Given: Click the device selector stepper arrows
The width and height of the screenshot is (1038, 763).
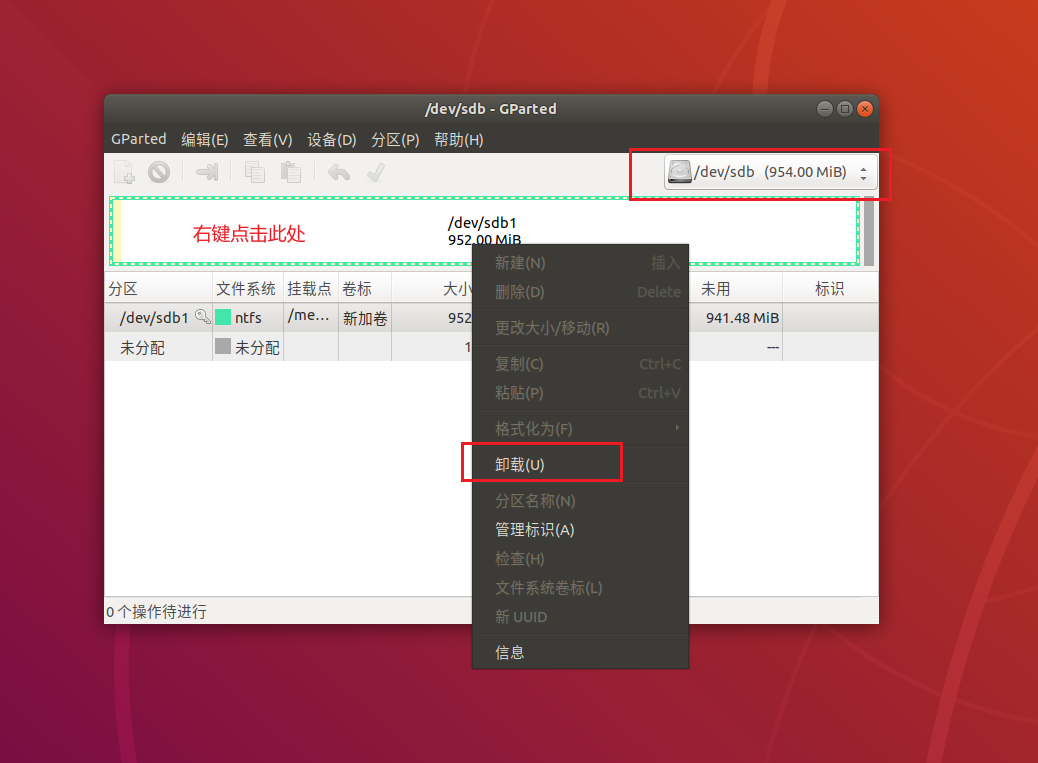Looking at the screenshot, I should pyautogui.click(x=864, y=171).
